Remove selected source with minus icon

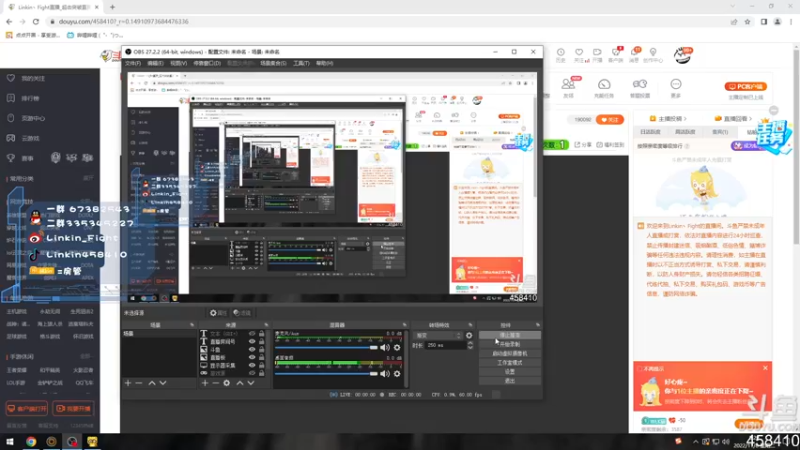(215, 383)
